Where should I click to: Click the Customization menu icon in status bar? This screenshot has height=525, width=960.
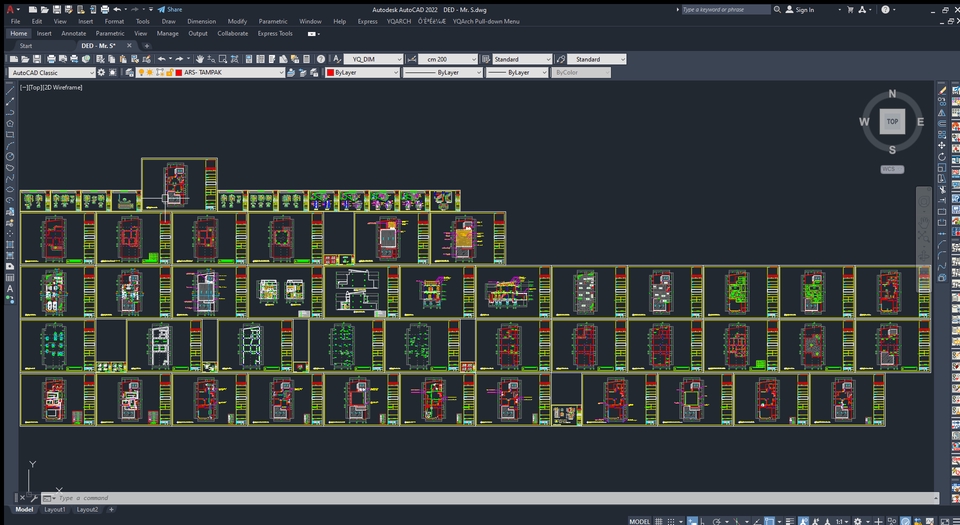coord(956,521)
